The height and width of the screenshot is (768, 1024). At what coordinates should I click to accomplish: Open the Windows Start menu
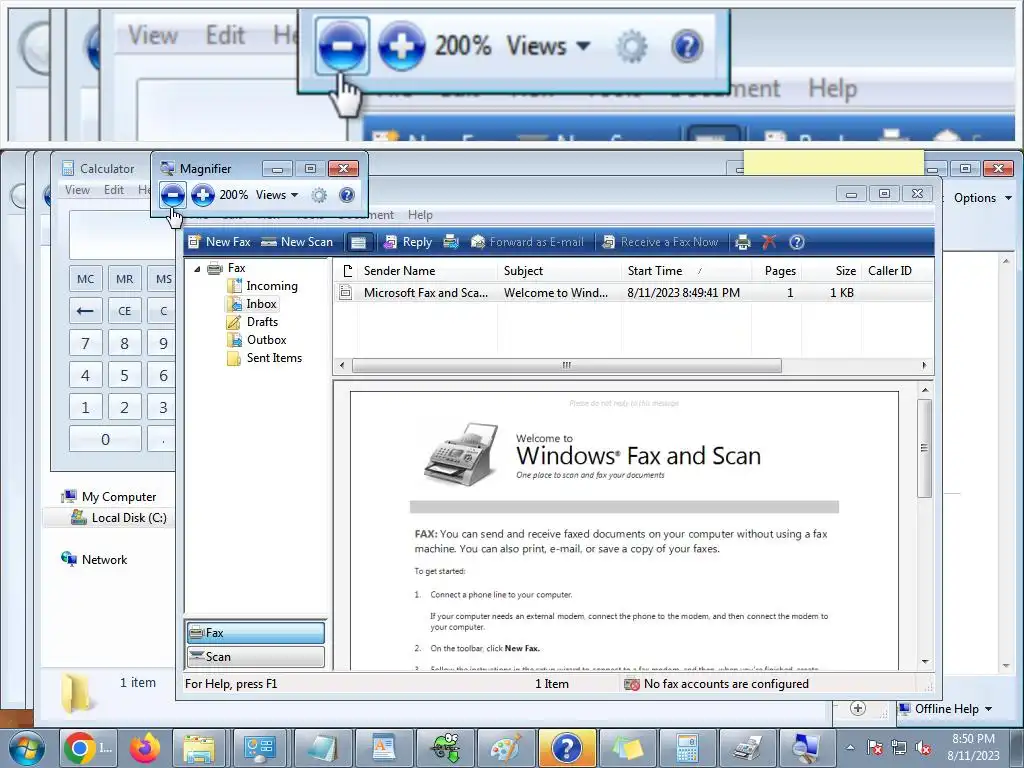pyautogui.click(x=26, y=748)
